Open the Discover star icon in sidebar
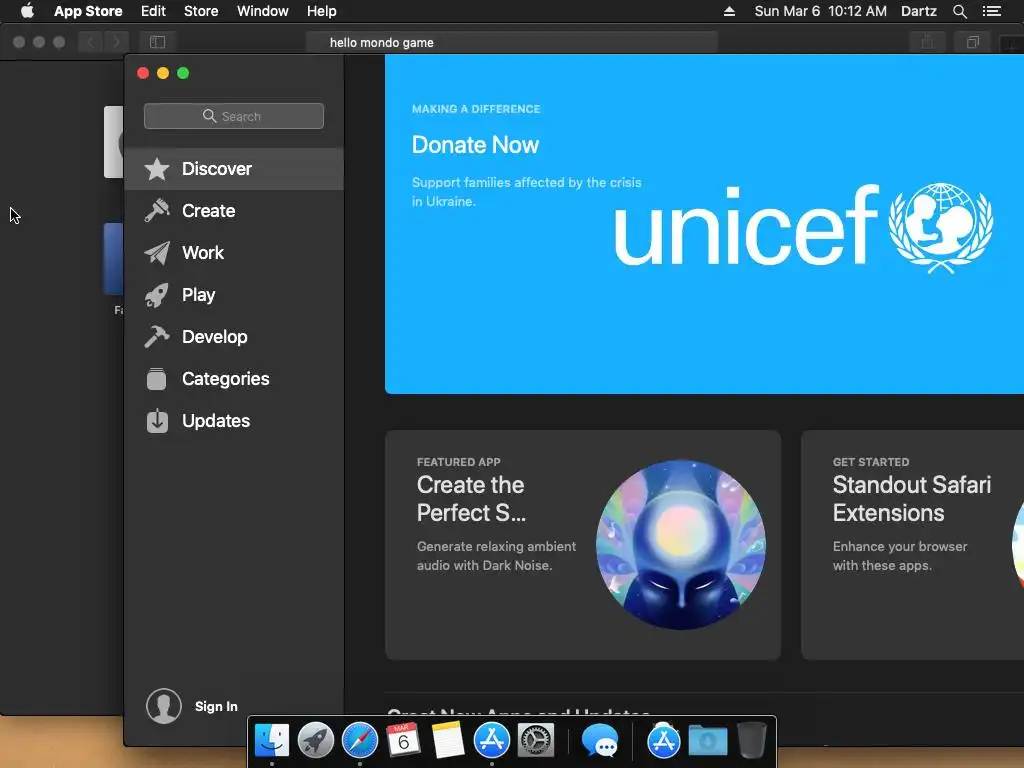 point(157,169)
